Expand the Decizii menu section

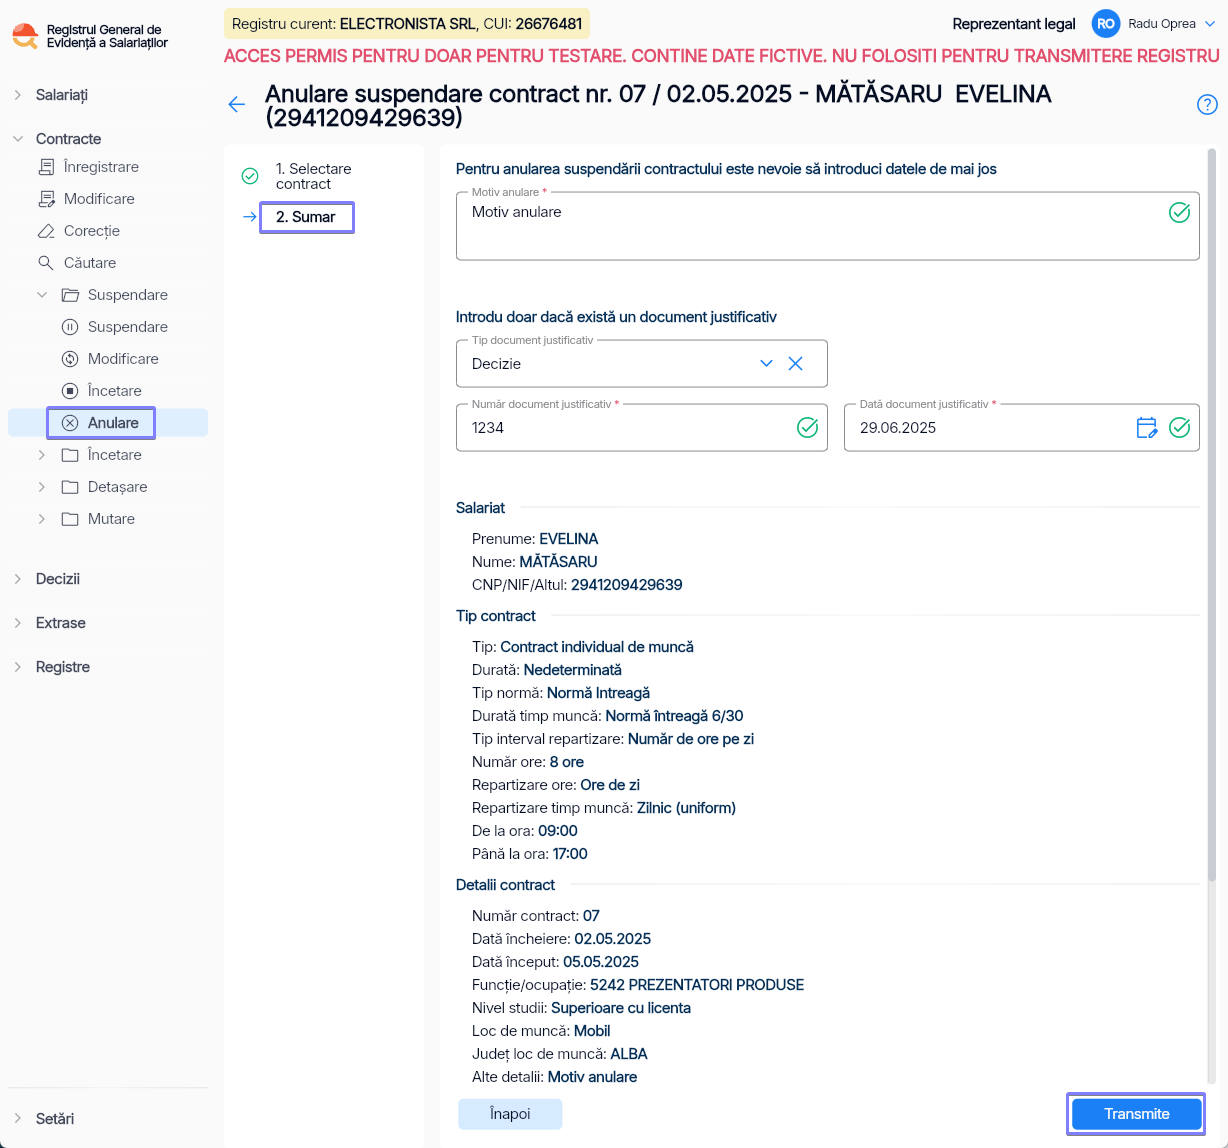pyautogui.click(x=18, y=579)
